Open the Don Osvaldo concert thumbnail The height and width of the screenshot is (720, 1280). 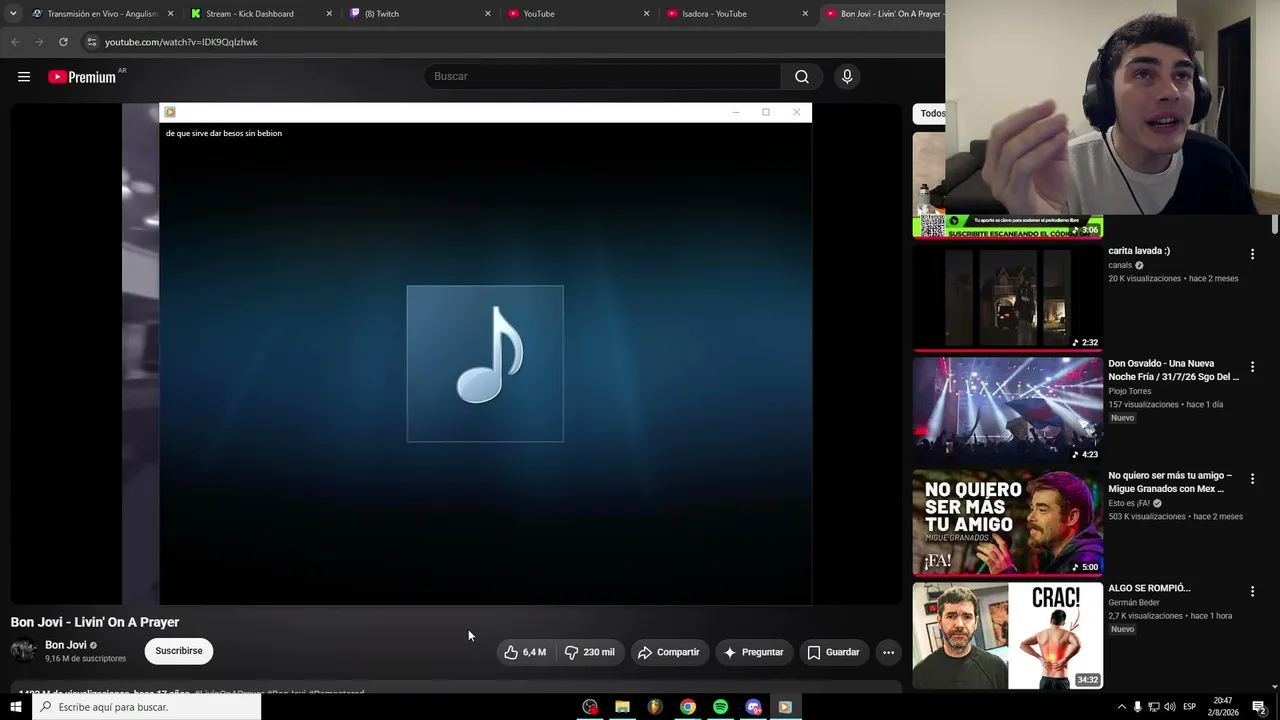(1008, 410)
